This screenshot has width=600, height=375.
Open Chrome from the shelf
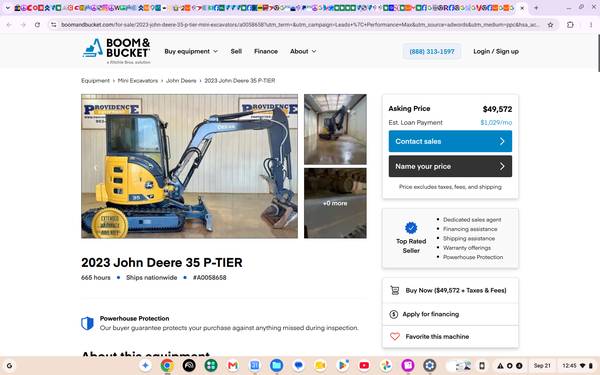pyautogui.click(x=167, y=365)
